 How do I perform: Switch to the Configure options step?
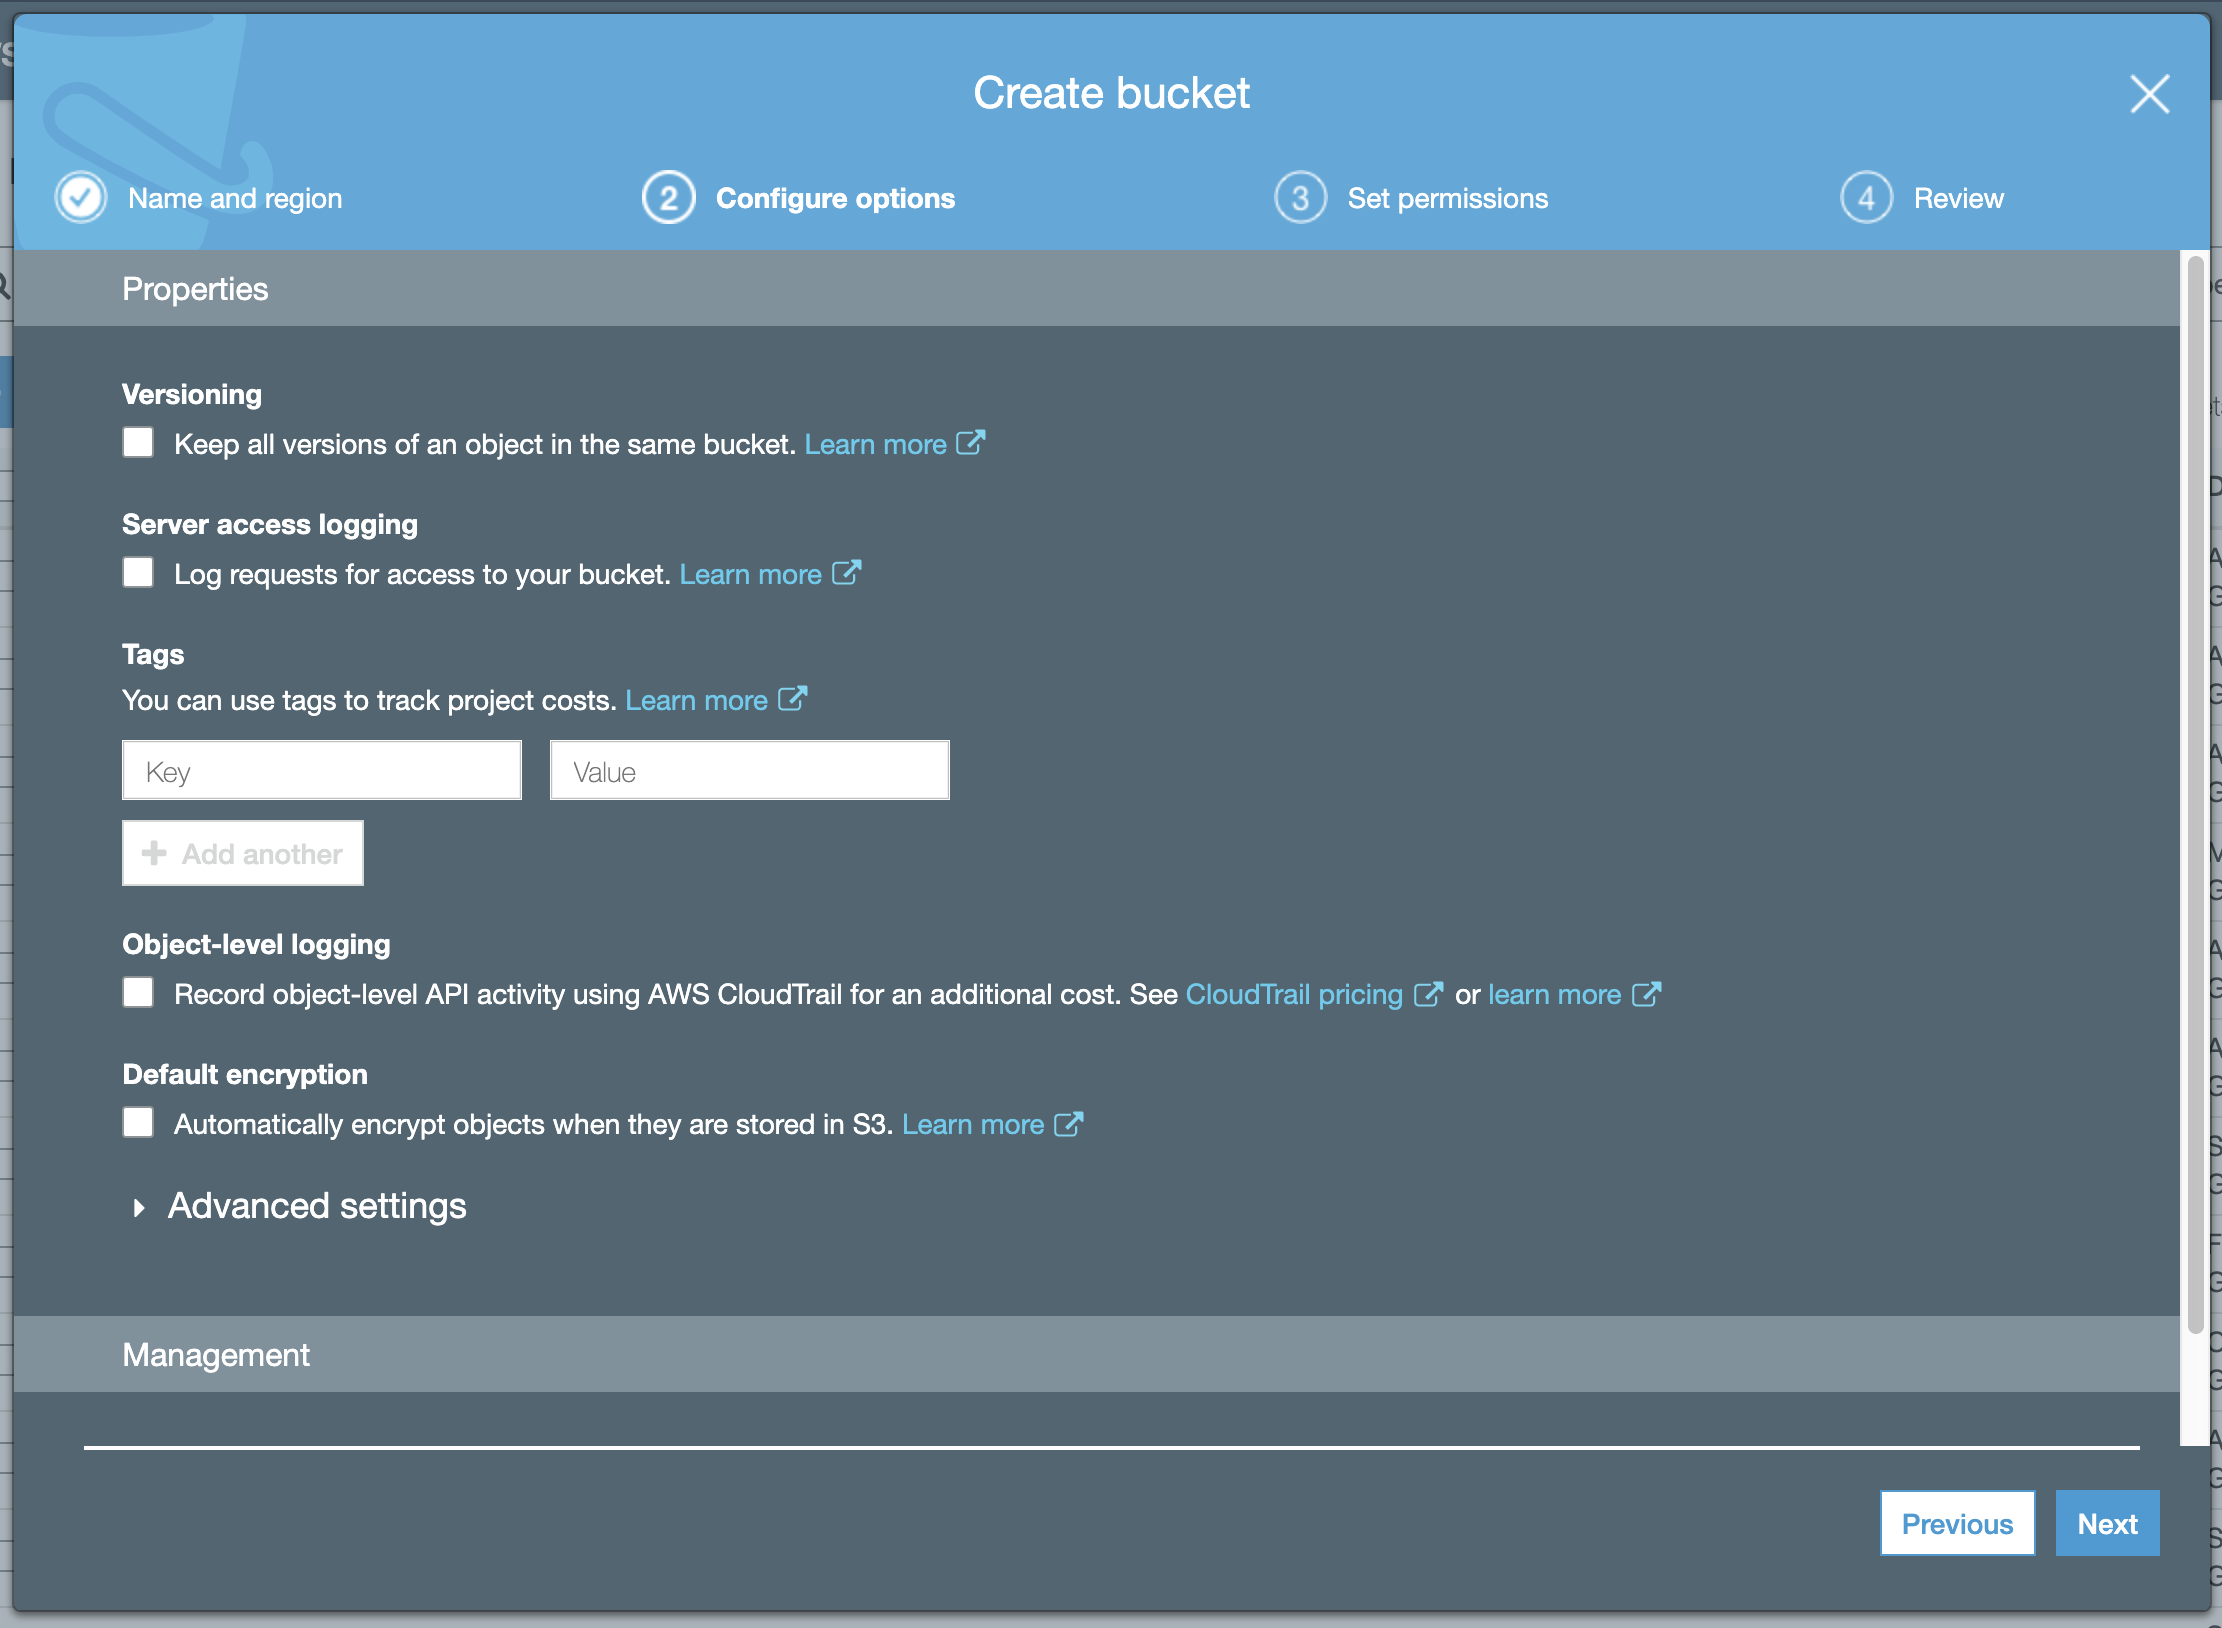[x=836, y=197]
